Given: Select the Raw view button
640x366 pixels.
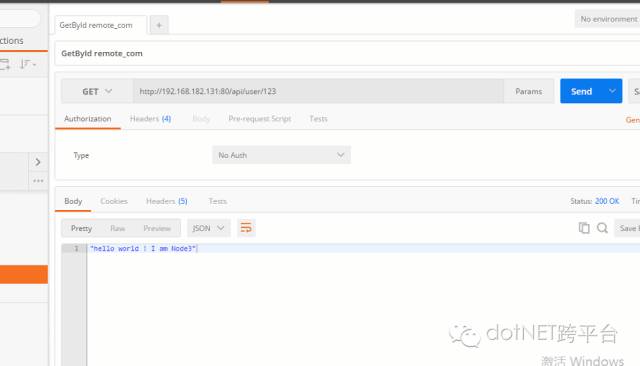Looking at the screenshot, I should pos(118,228).
